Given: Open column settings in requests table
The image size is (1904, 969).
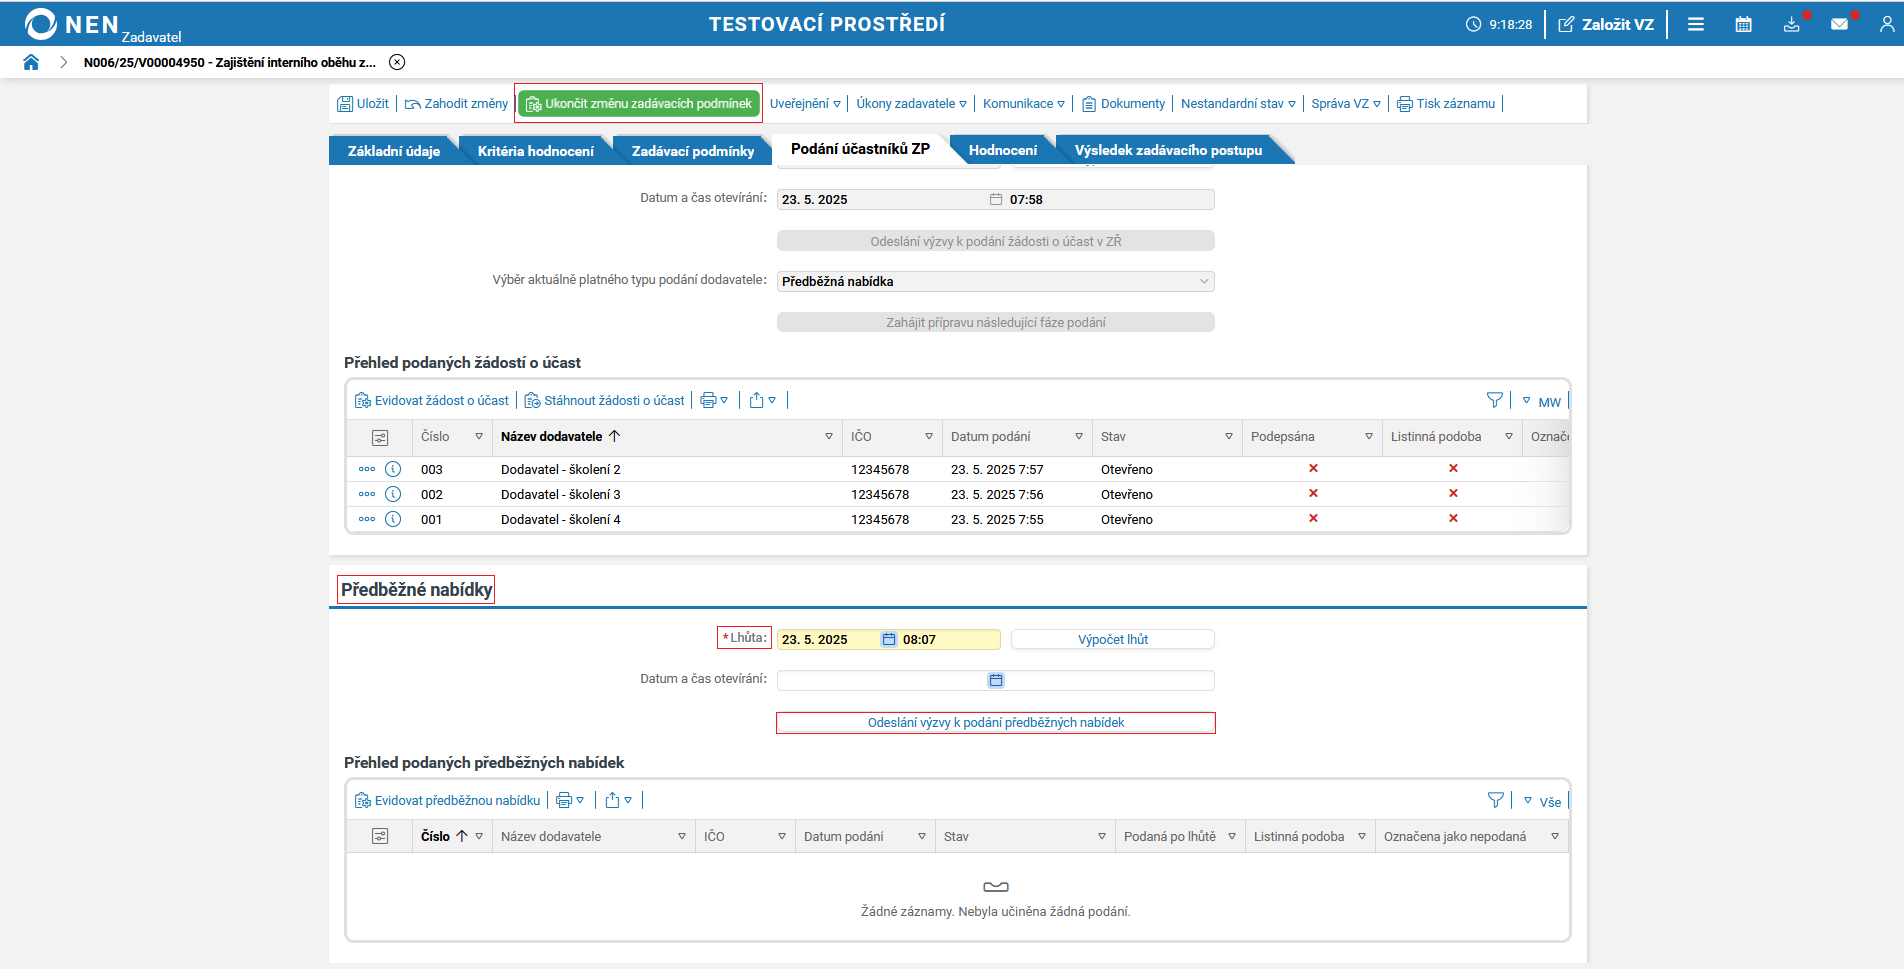Looking at the screenshot, I should point(380,437).
